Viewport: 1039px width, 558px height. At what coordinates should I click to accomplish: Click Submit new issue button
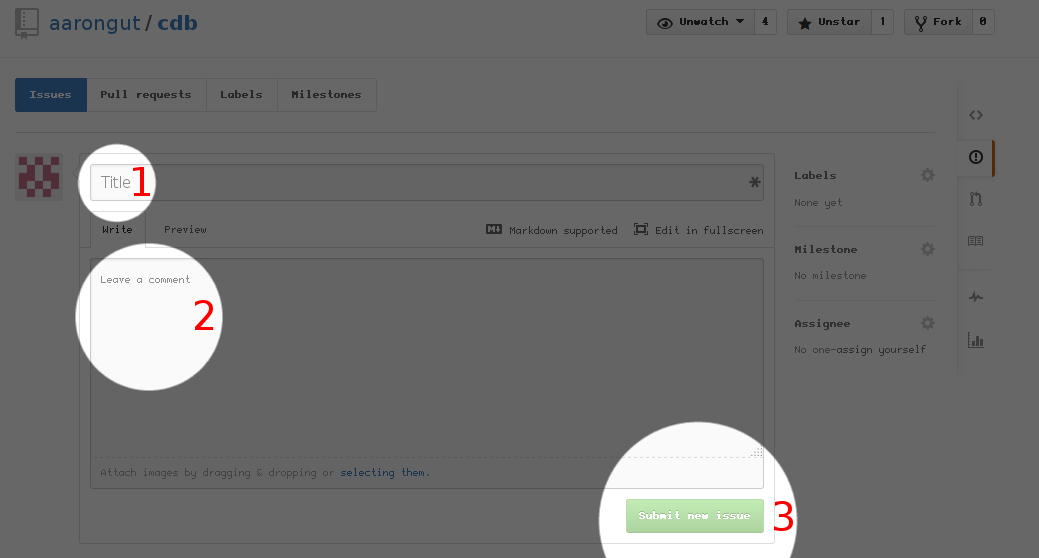point(694,516)
